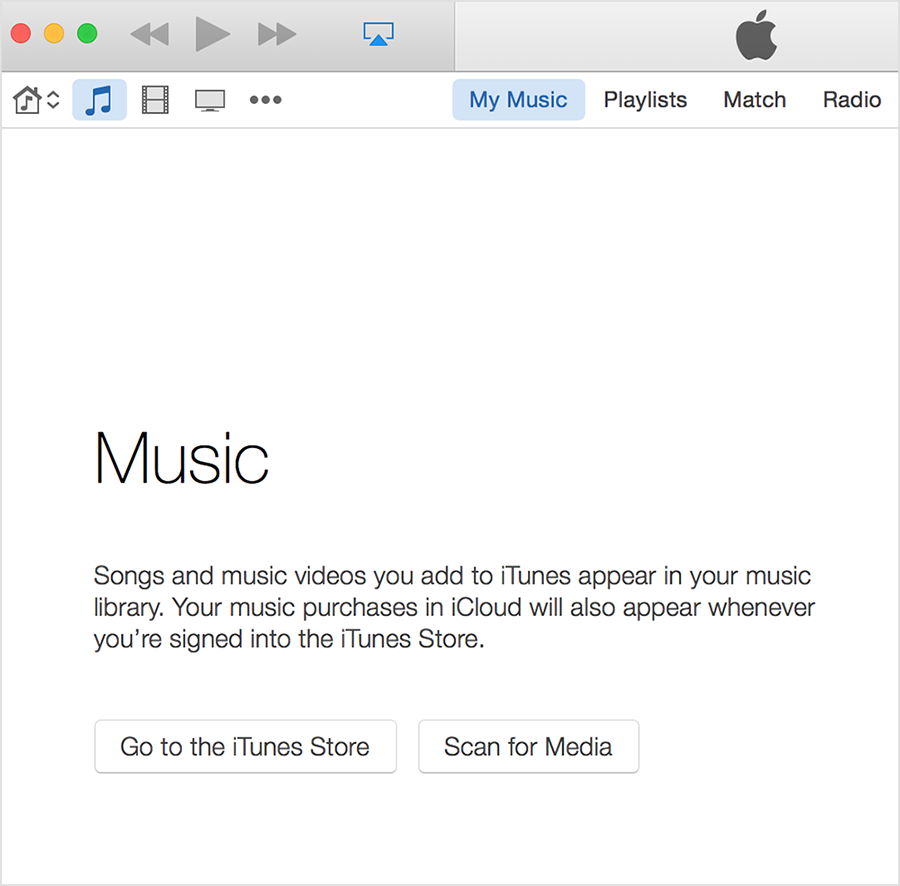900x886 pixels.
Task: Switch to the TV Shows monitor icon
Action: 210,100
